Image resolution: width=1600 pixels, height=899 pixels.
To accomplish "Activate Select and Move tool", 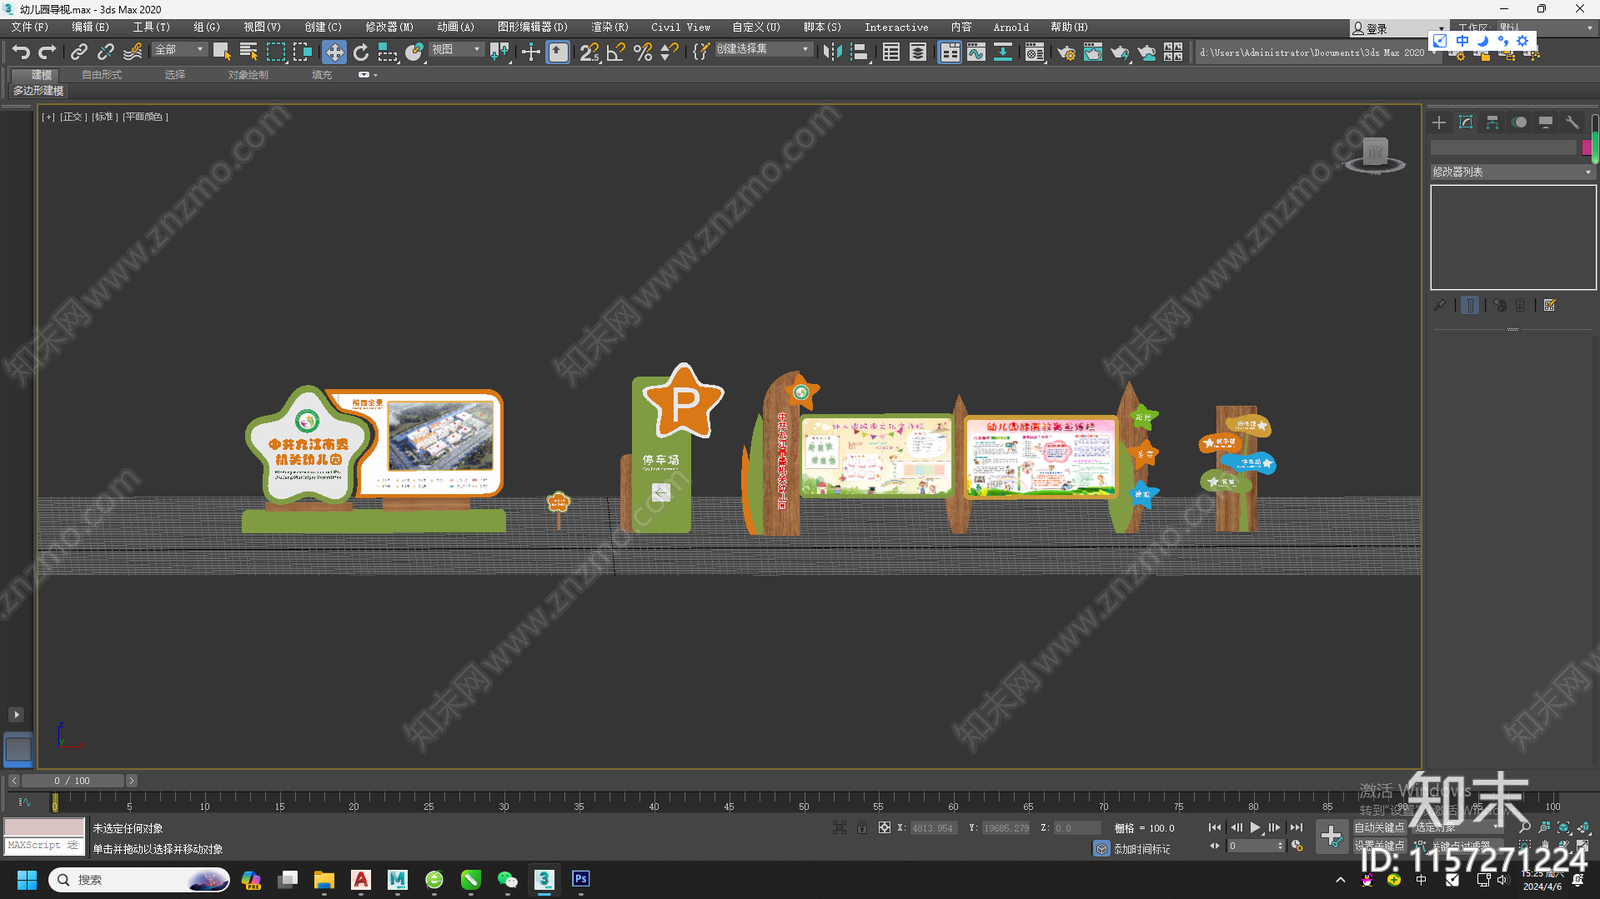I will click(334, 52).
